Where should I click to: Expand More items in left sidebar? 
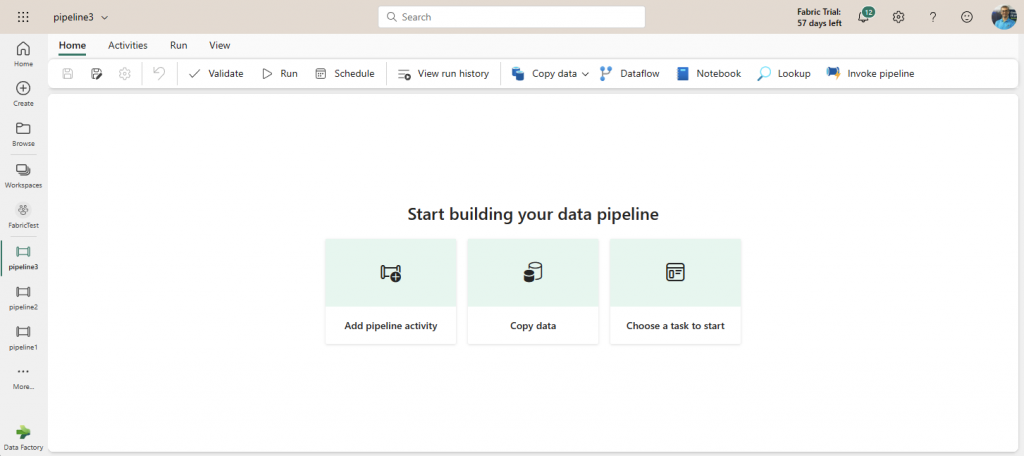[23, 376]
